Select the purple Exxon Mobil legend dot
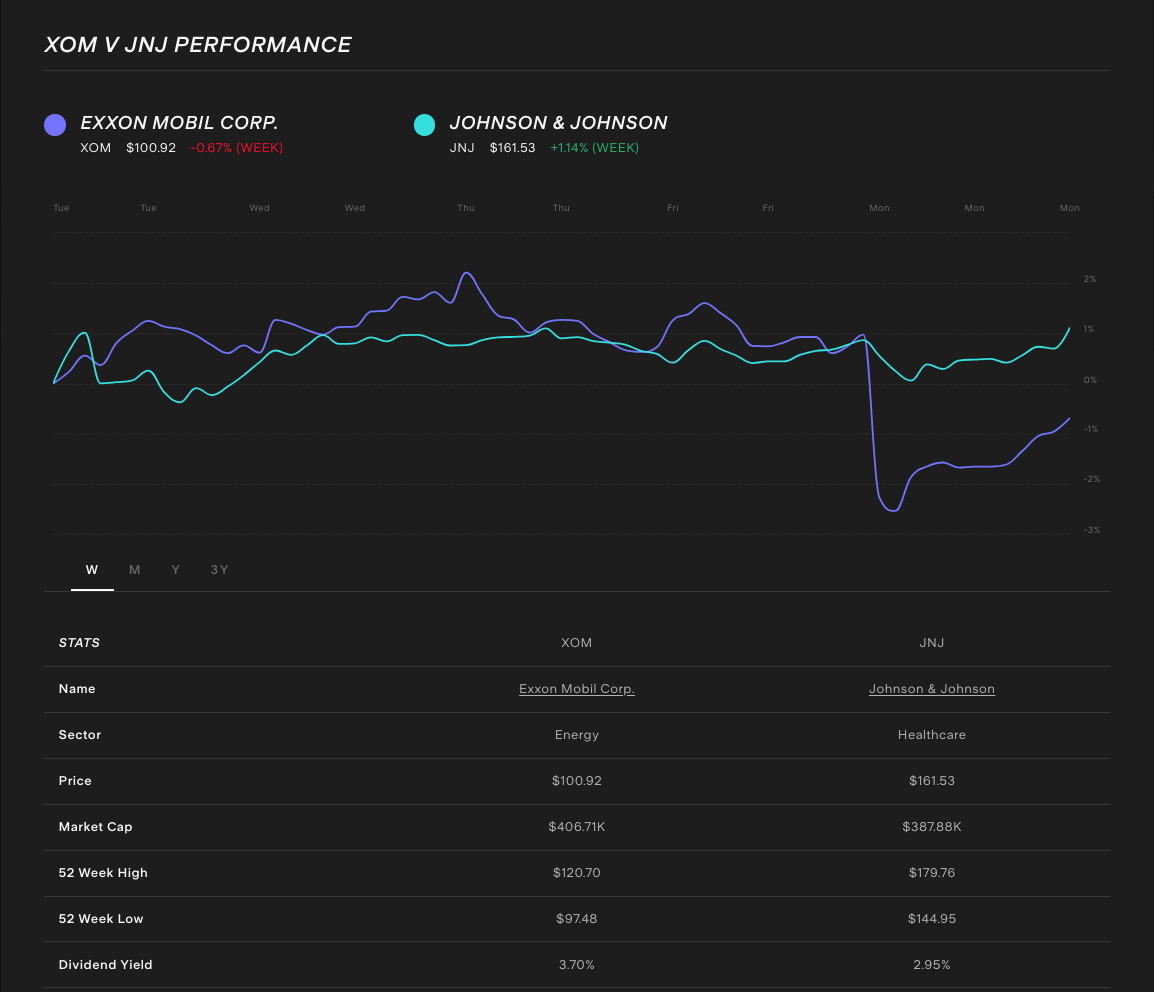This screenshot has width=1154, height=992. (55, 124)
